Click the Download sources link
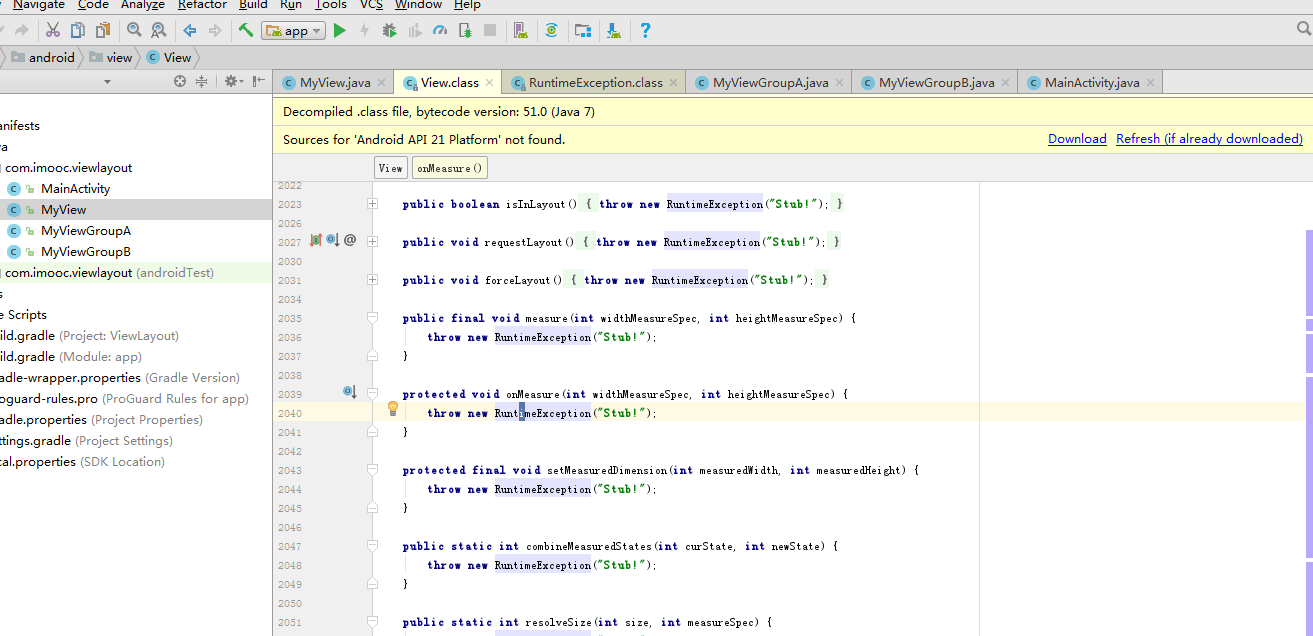The height and width of the screenshot is (636, 1313). pos(1077,139)
